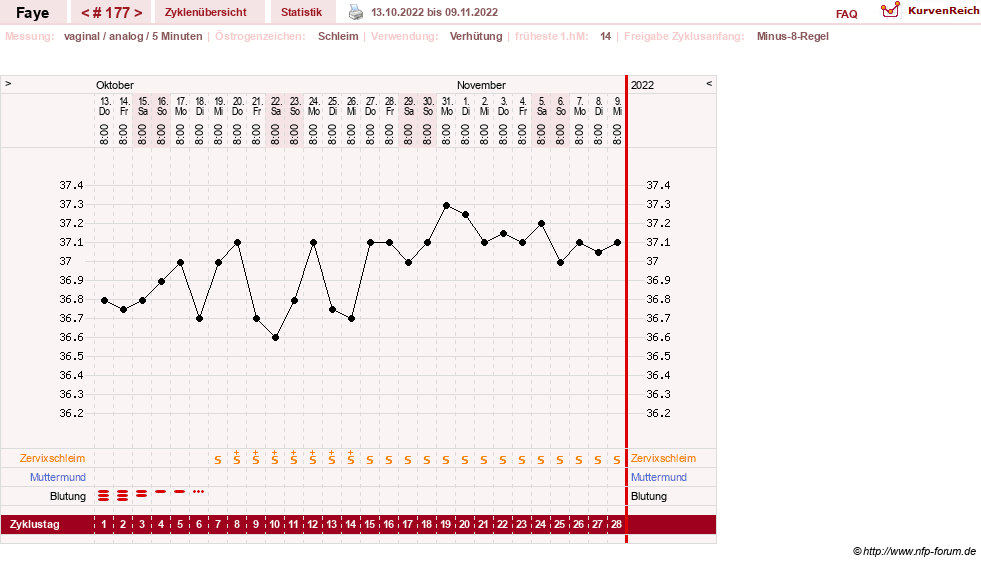Click the 2022 year label

(x=642, y=85)
